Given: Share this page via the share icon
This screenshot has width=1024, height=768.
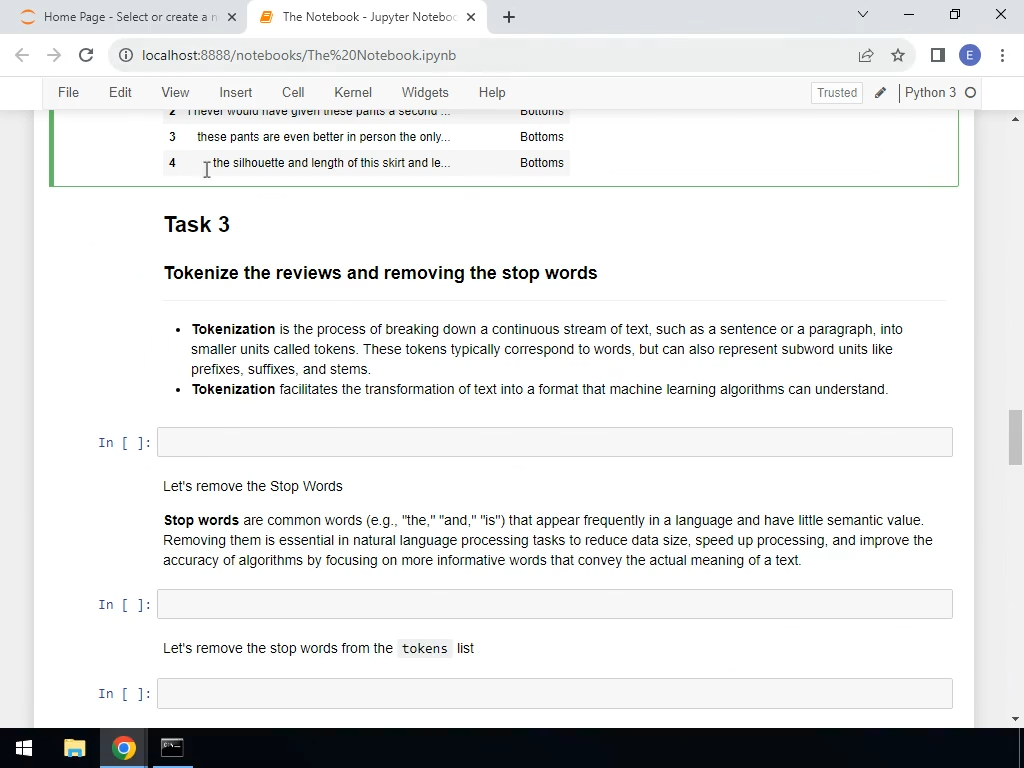Looking at the screenshot, I should click(866, 55).
